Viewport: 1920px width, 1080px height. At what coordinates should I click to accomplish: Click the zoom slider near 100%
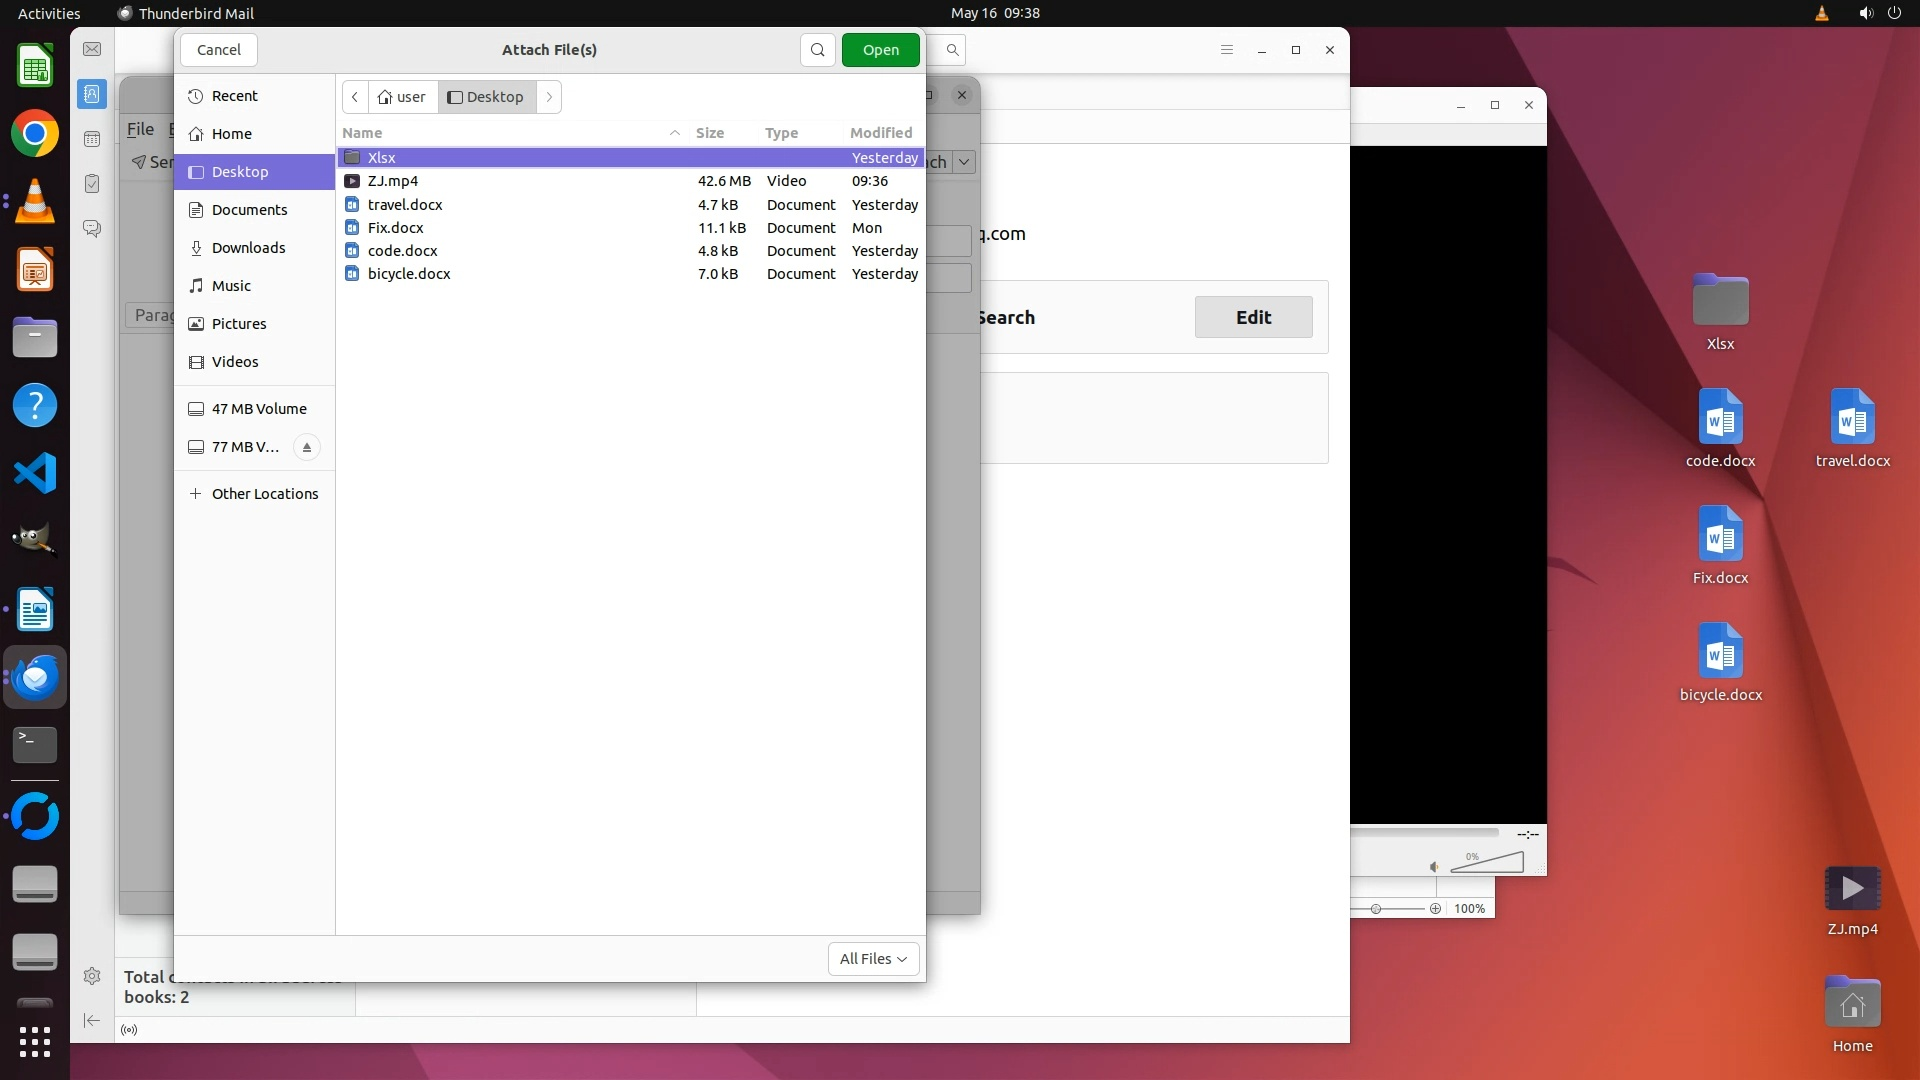click(1376, 908)
